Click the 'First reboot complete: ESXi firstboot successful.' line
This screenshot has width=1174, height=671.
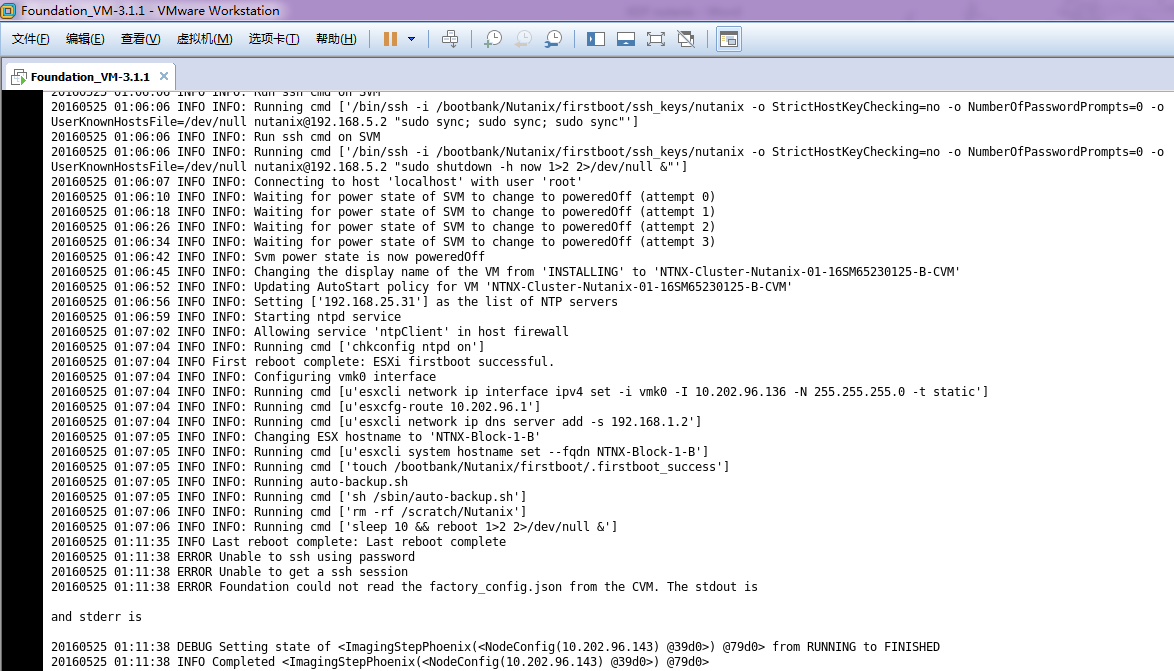pyautogui.click(x=302, y=362)
